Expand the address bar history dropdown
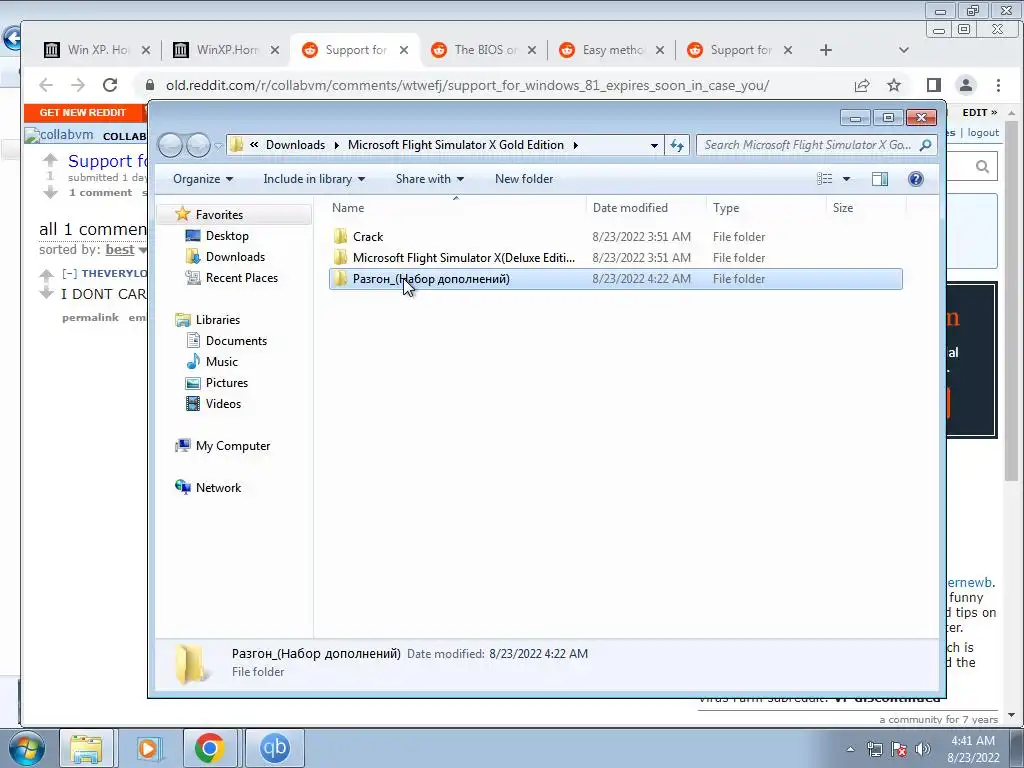Screen dimensions: 1024x768 (x=654, y=145)
